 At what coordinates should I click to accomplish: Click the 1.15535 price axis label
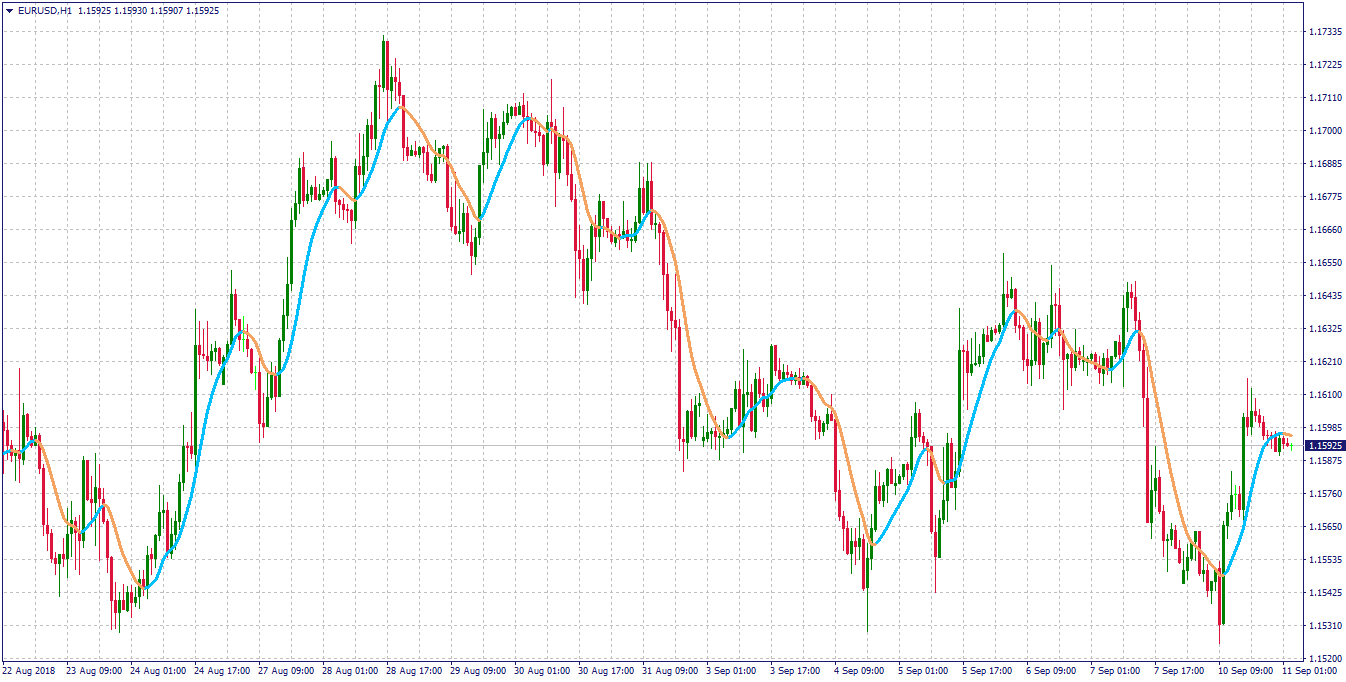point(1324,560)
